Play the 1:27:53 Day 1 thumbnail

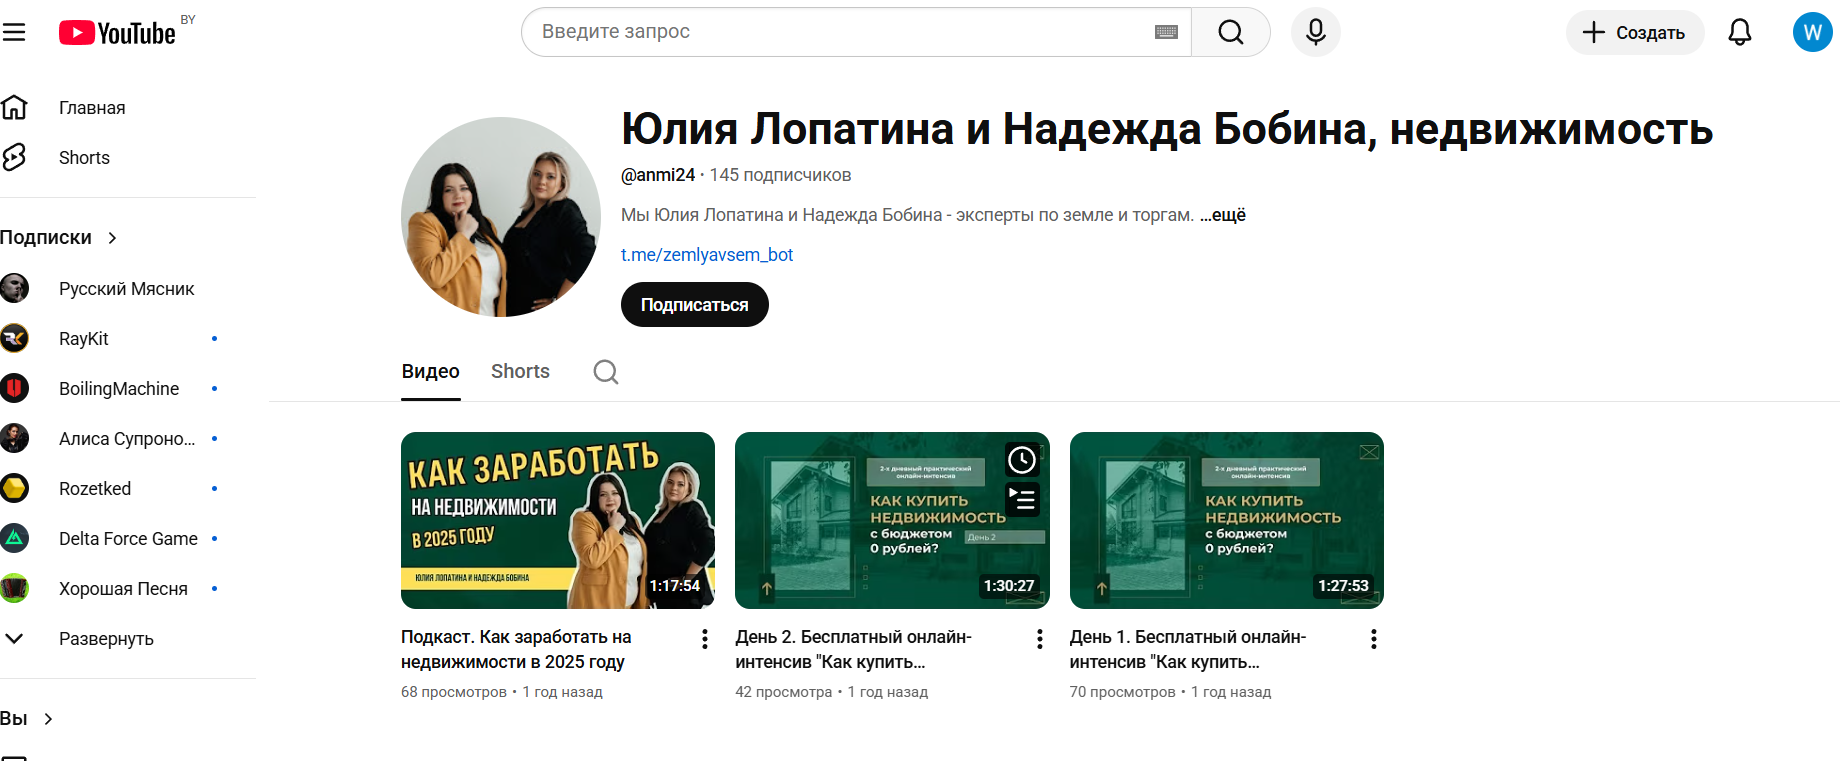(1227, 520)
